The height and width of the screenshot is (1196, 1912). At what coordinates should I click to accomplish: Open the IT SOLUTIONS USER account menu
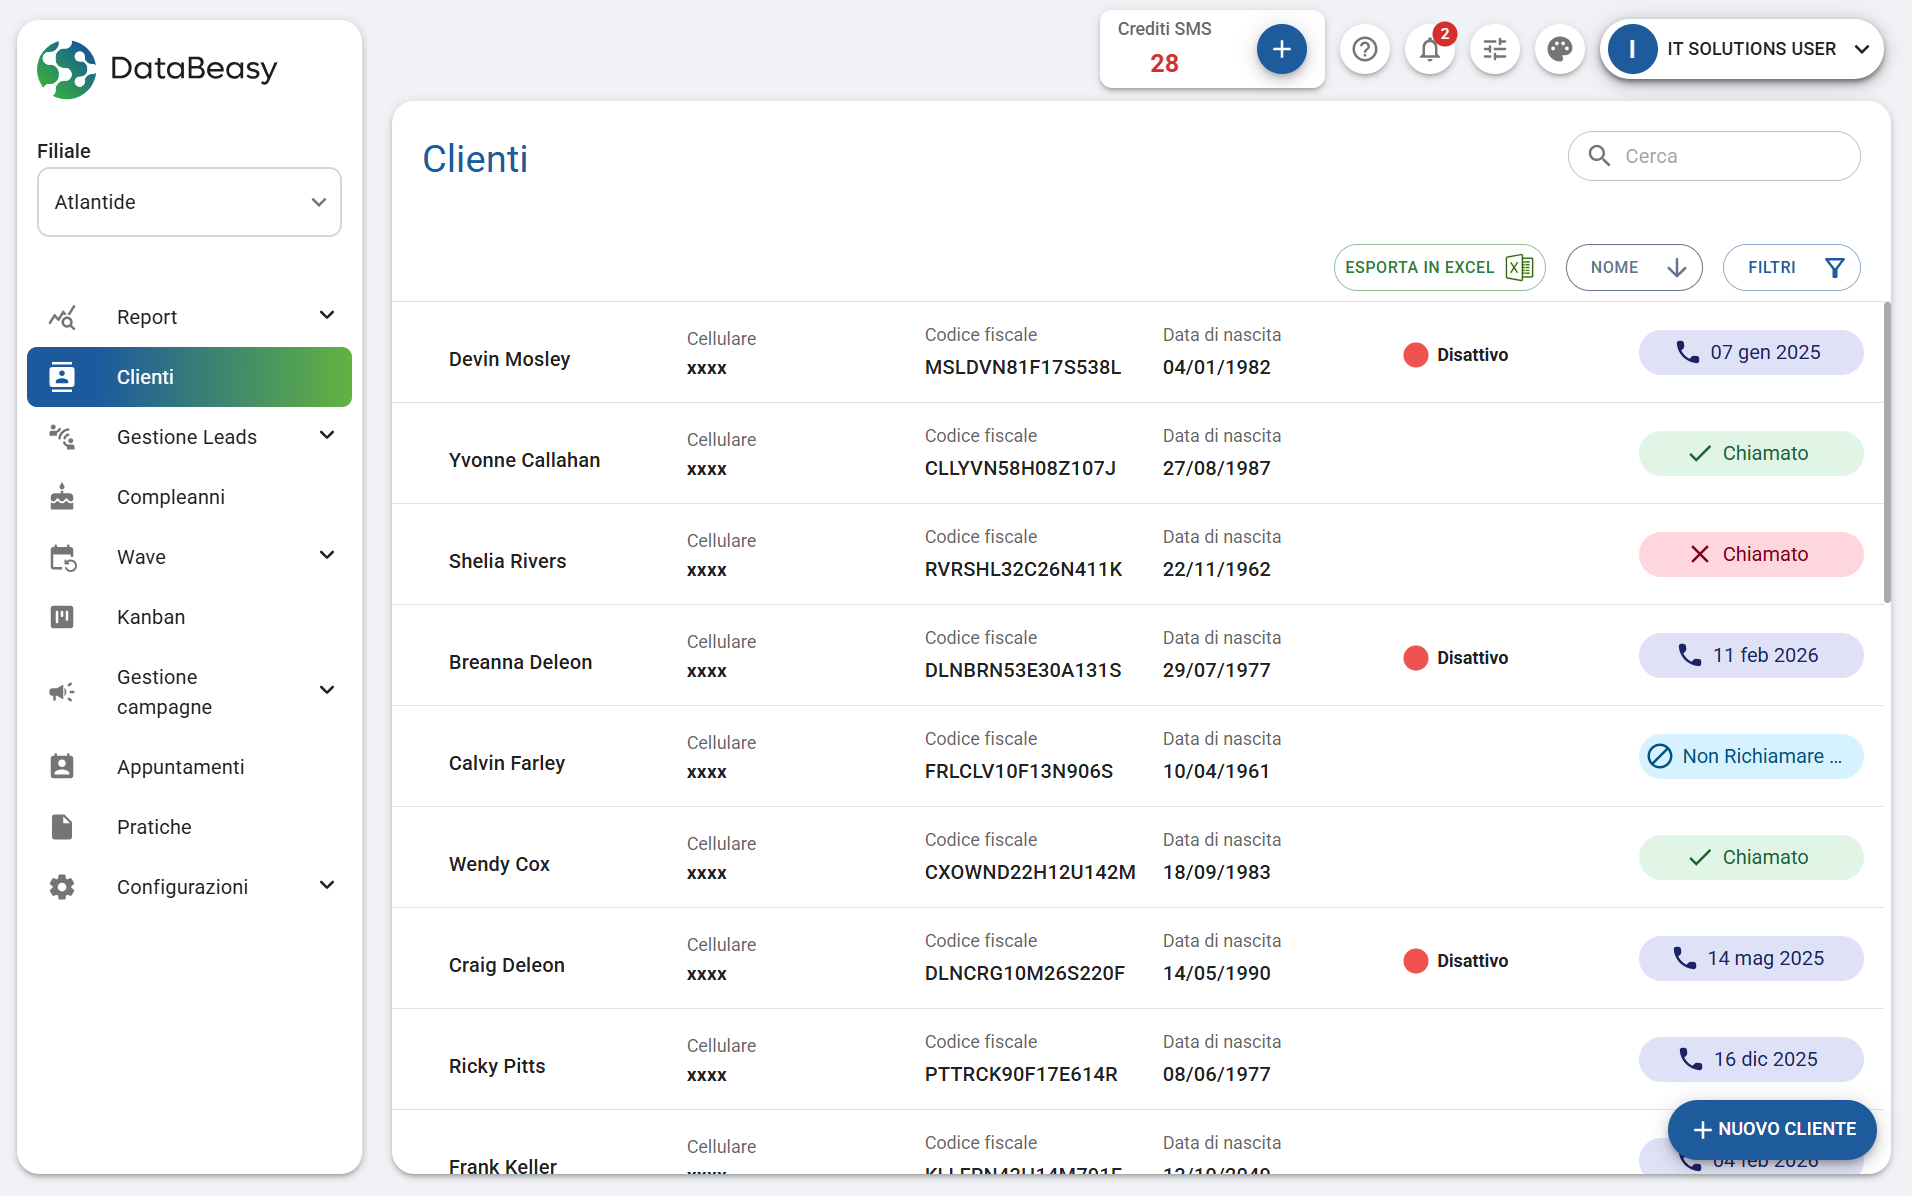[1741, 49]
